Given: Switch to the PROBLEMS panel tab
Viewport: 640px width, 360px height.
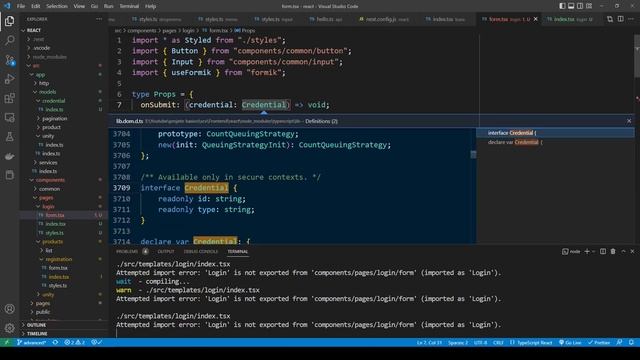Looking at the screenshot, I should (127, 251).
